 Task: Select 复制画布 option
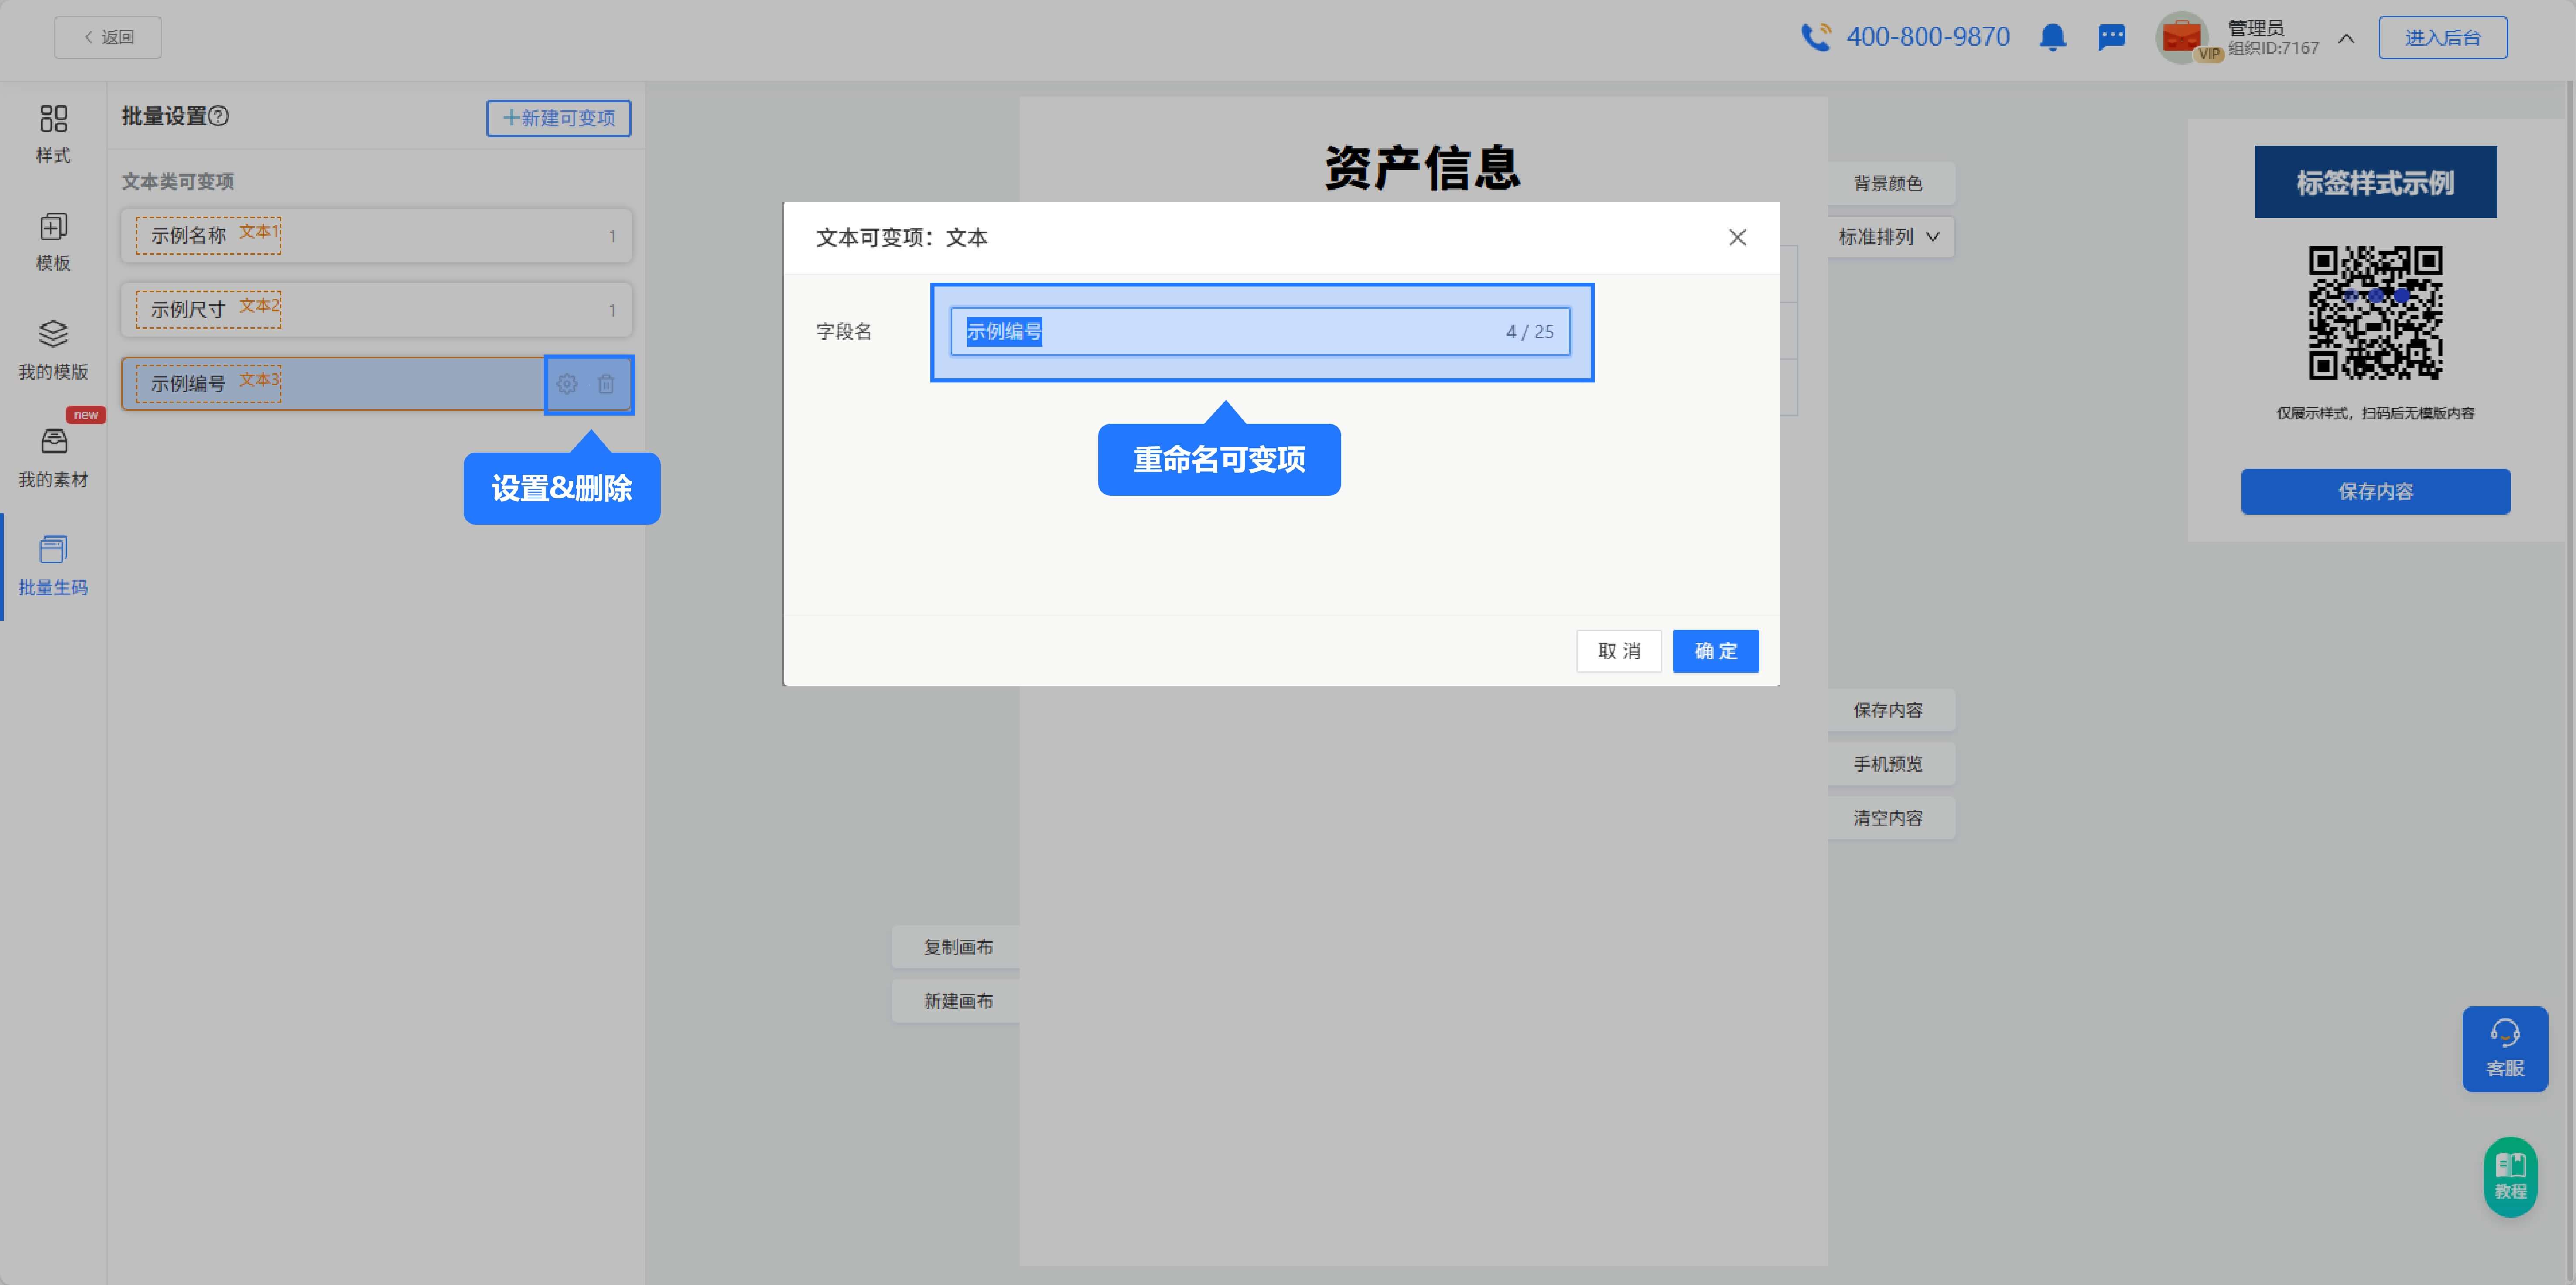(x=956, y=946)
